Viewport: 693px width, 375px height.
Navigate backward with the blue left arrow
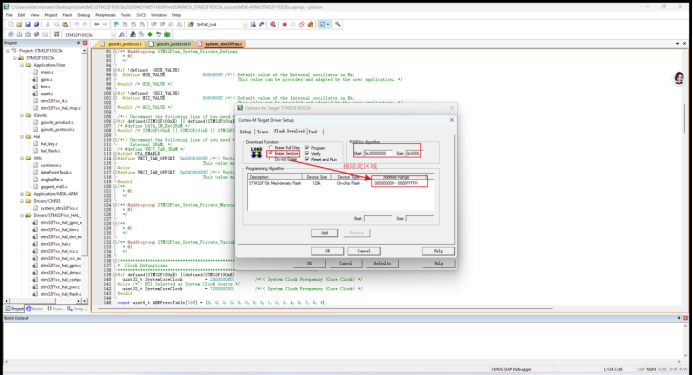[x=96, y=24]
